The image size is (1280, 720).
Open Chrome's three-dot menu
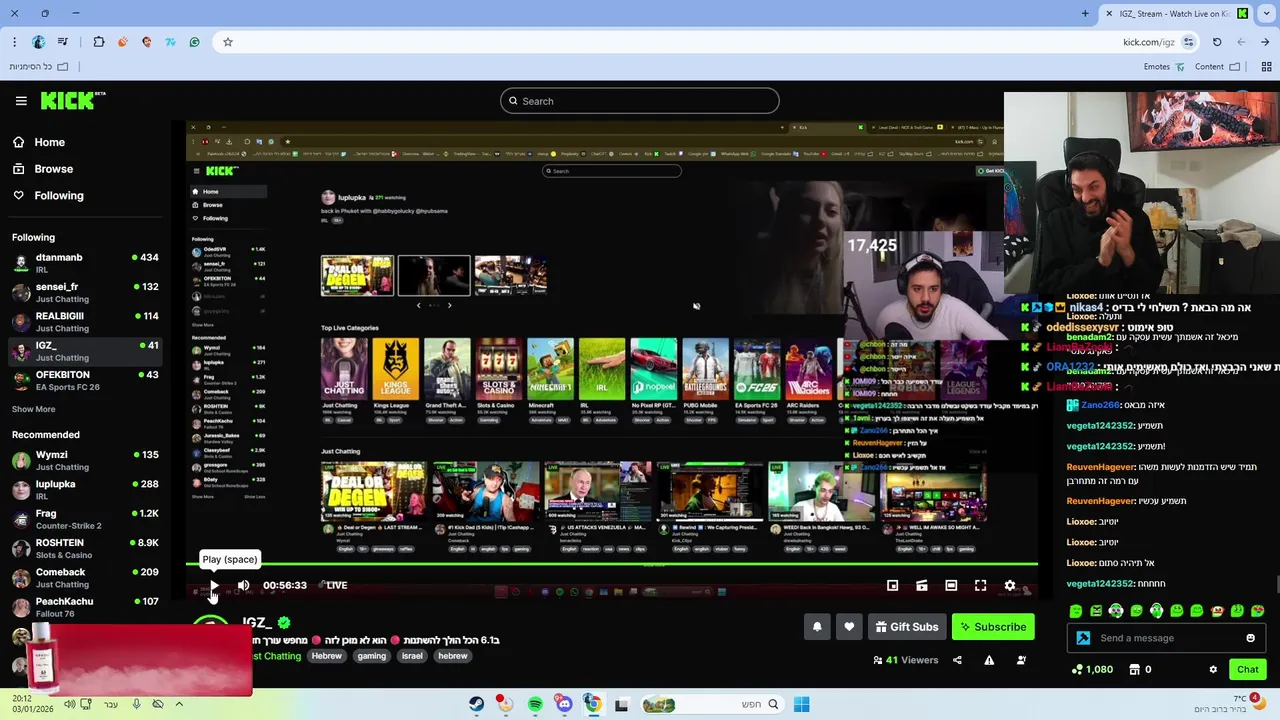(14, 42)
